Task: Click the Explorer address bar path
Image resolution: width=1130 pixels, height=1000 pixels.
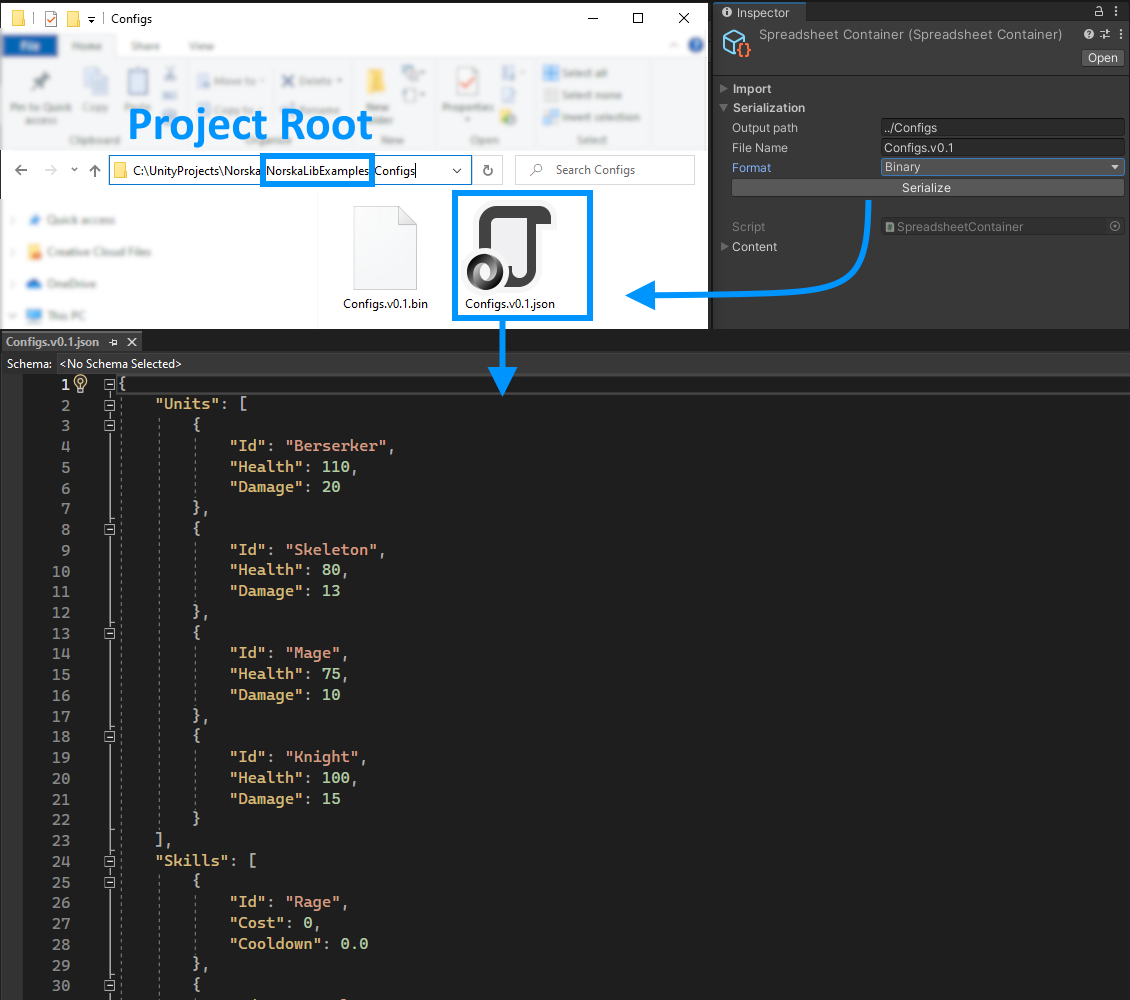Action: (290, 171)
